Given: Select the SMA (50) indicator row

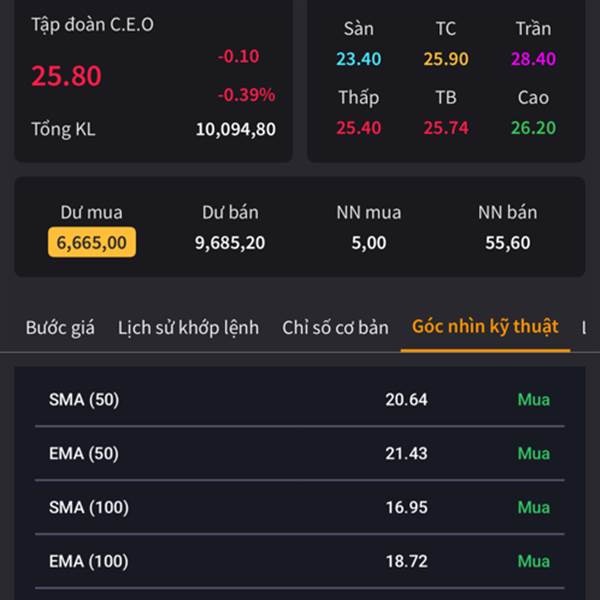Looking at the screenshot, I should click(x=300, y=399).
